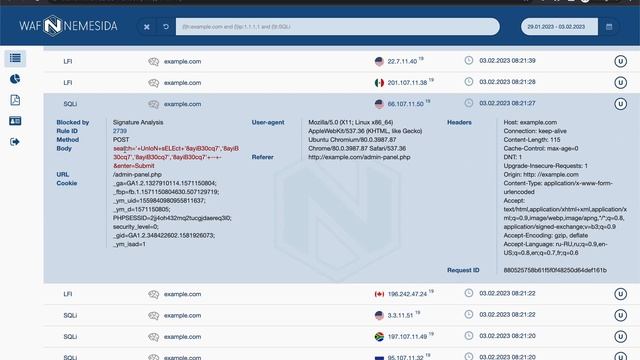The width and height of the screenshot is (640, 360).
Task: Click the Nemesida WAF logo
Action: pos(68,26)
